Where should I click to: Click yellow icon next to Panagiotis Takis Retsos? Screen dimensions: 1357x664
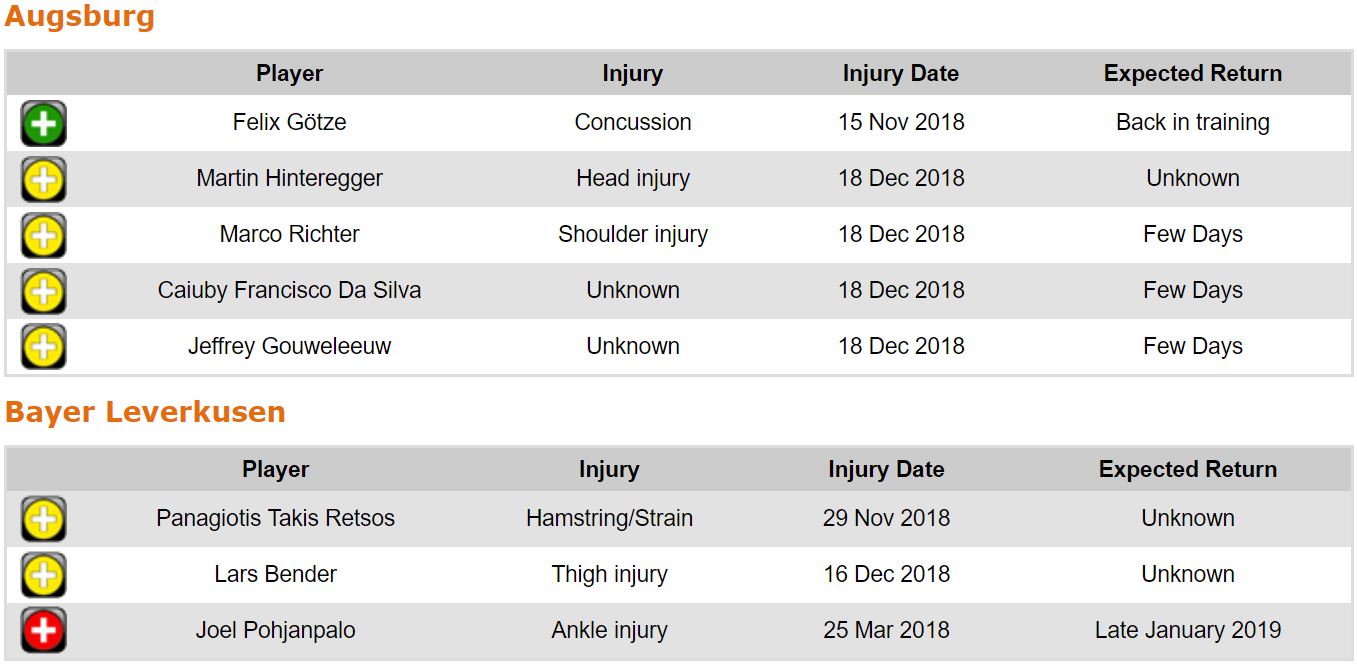(43, 520)
